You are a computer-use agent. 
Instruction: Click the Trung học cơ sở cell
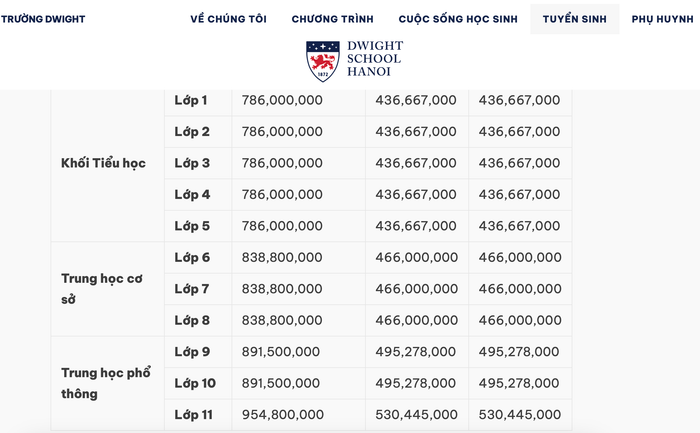coord(102,289)
